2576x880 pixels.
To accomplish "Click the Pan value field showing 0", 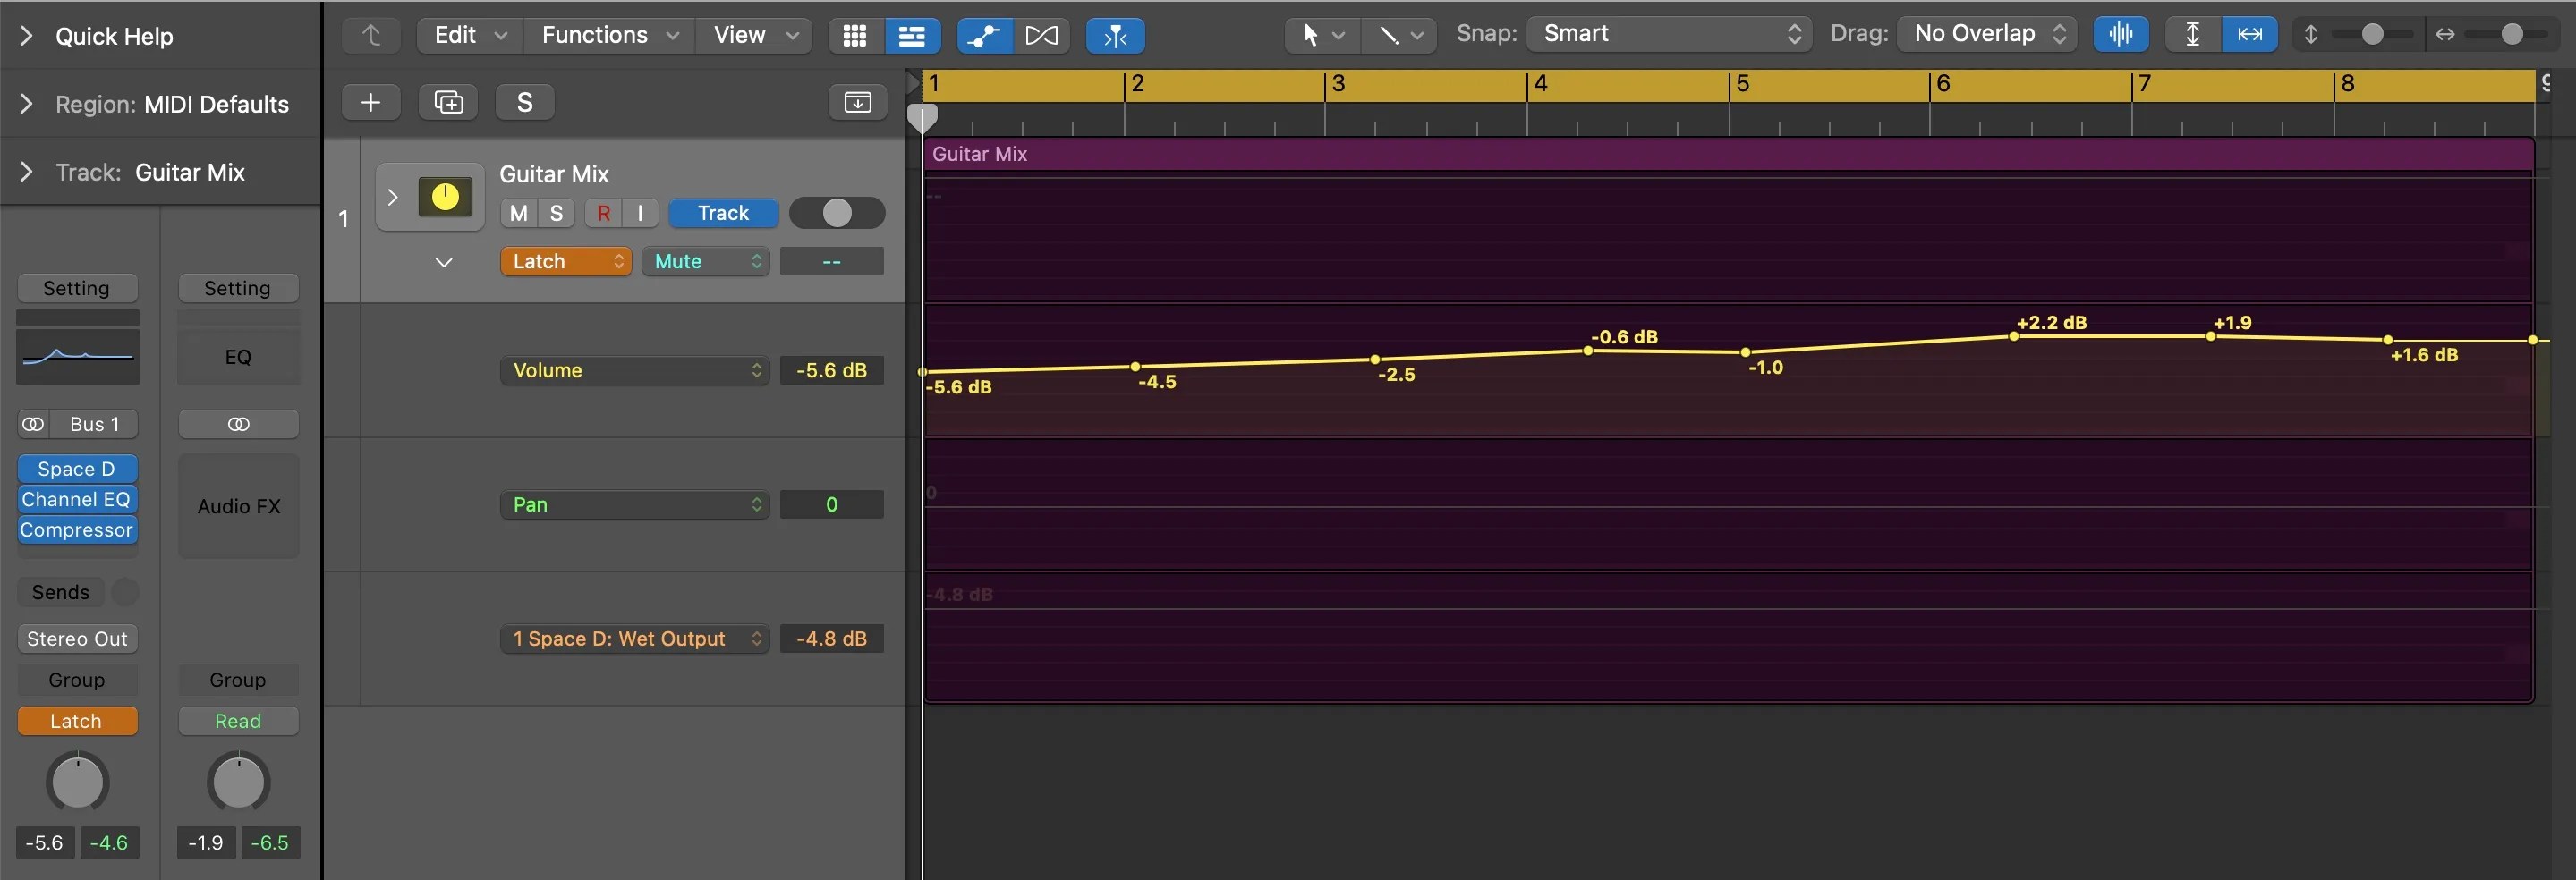I will (831, 504).
